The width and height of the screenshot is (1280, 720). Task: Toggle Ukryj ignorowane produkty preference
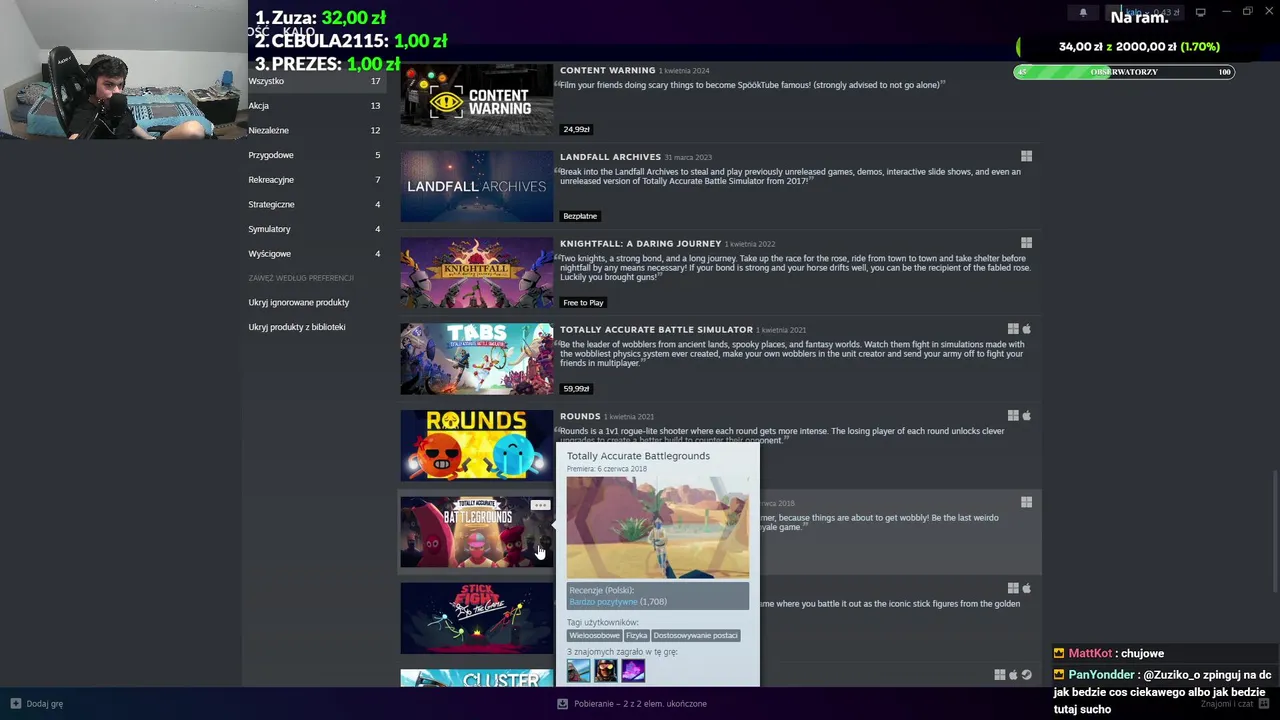tap(298, 302)
